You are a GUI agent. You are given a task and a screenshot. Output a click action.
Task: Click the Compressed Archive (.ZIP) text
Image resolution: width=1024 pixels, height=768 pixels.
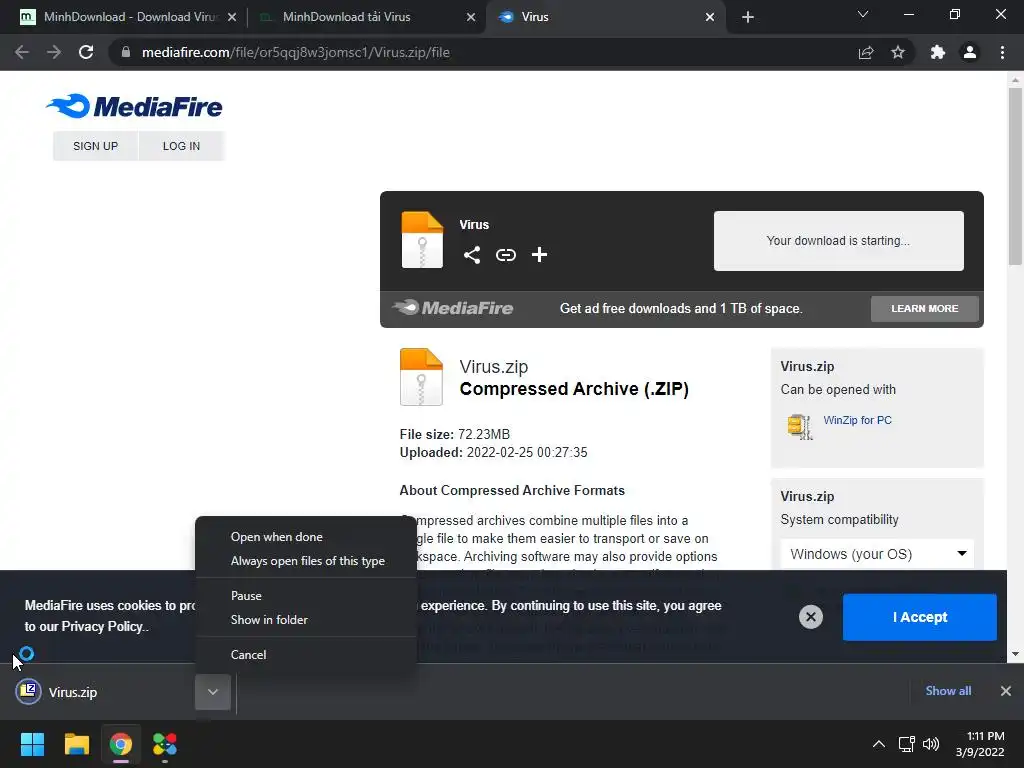pyautogui.click(x=574, y=389)
